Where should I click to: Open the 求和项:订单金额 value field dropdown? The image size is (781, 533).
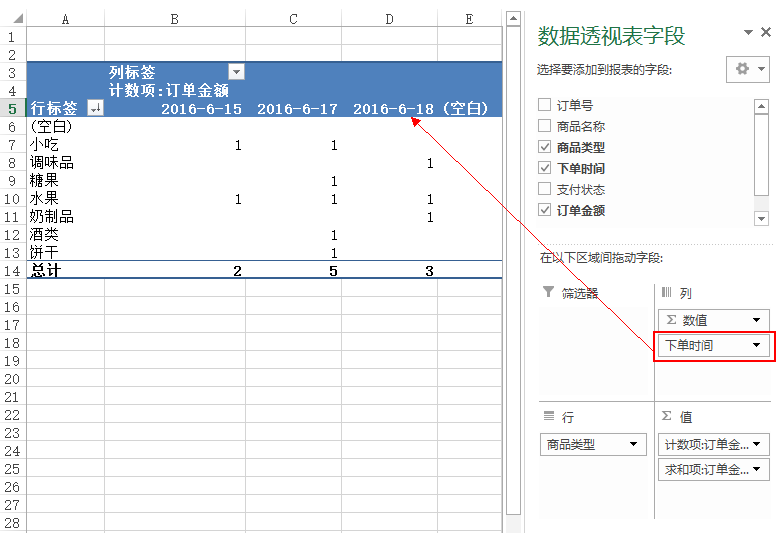coord(757,469)
